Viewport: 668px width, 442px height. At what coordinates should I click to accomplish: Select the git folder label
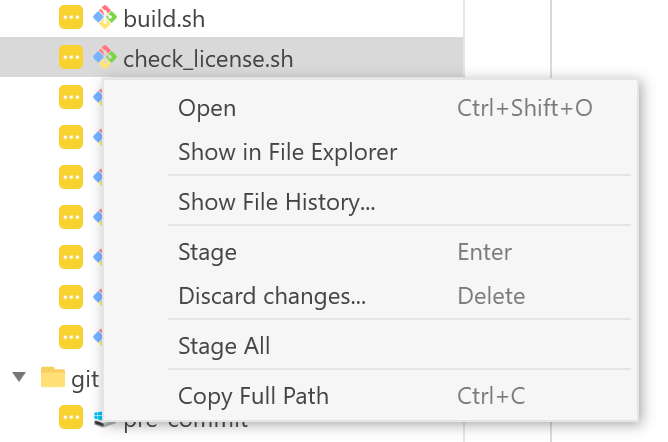[85, 379]
